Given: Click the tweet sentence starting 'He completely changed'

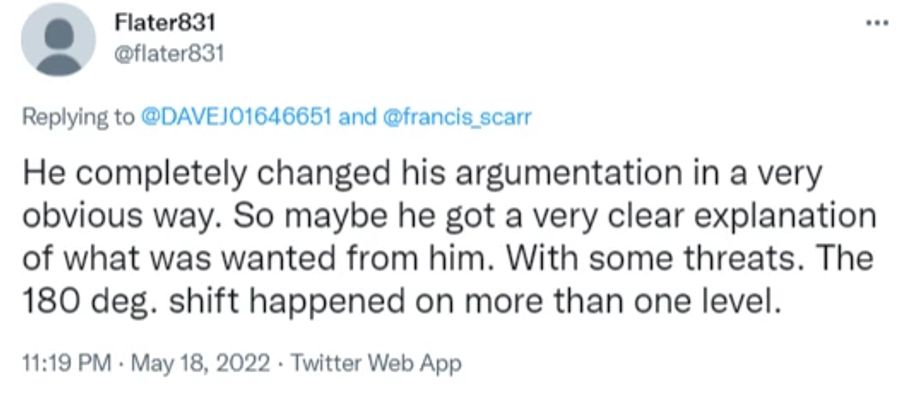Looking at the screenshot, I should click(x=421, y=193).
